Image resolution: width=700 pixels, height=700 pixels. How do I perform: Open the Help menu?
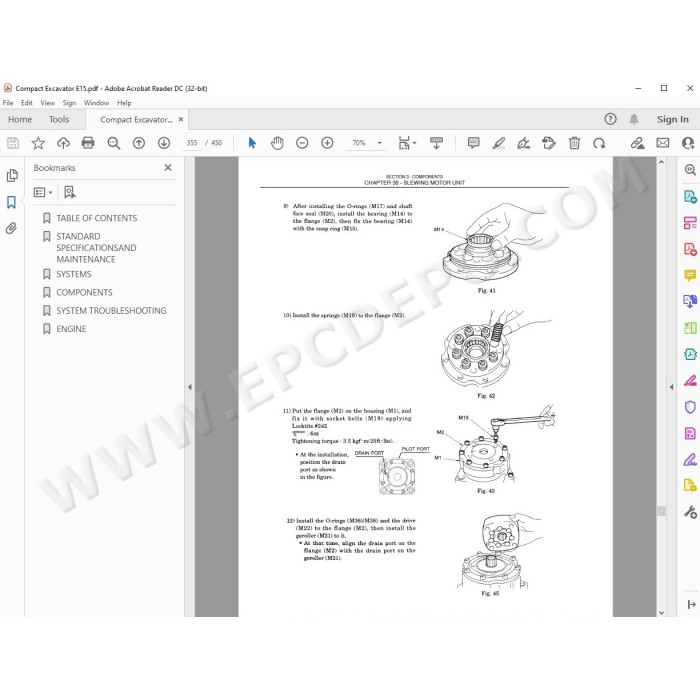pyautogui.click(x=124, y=103)
